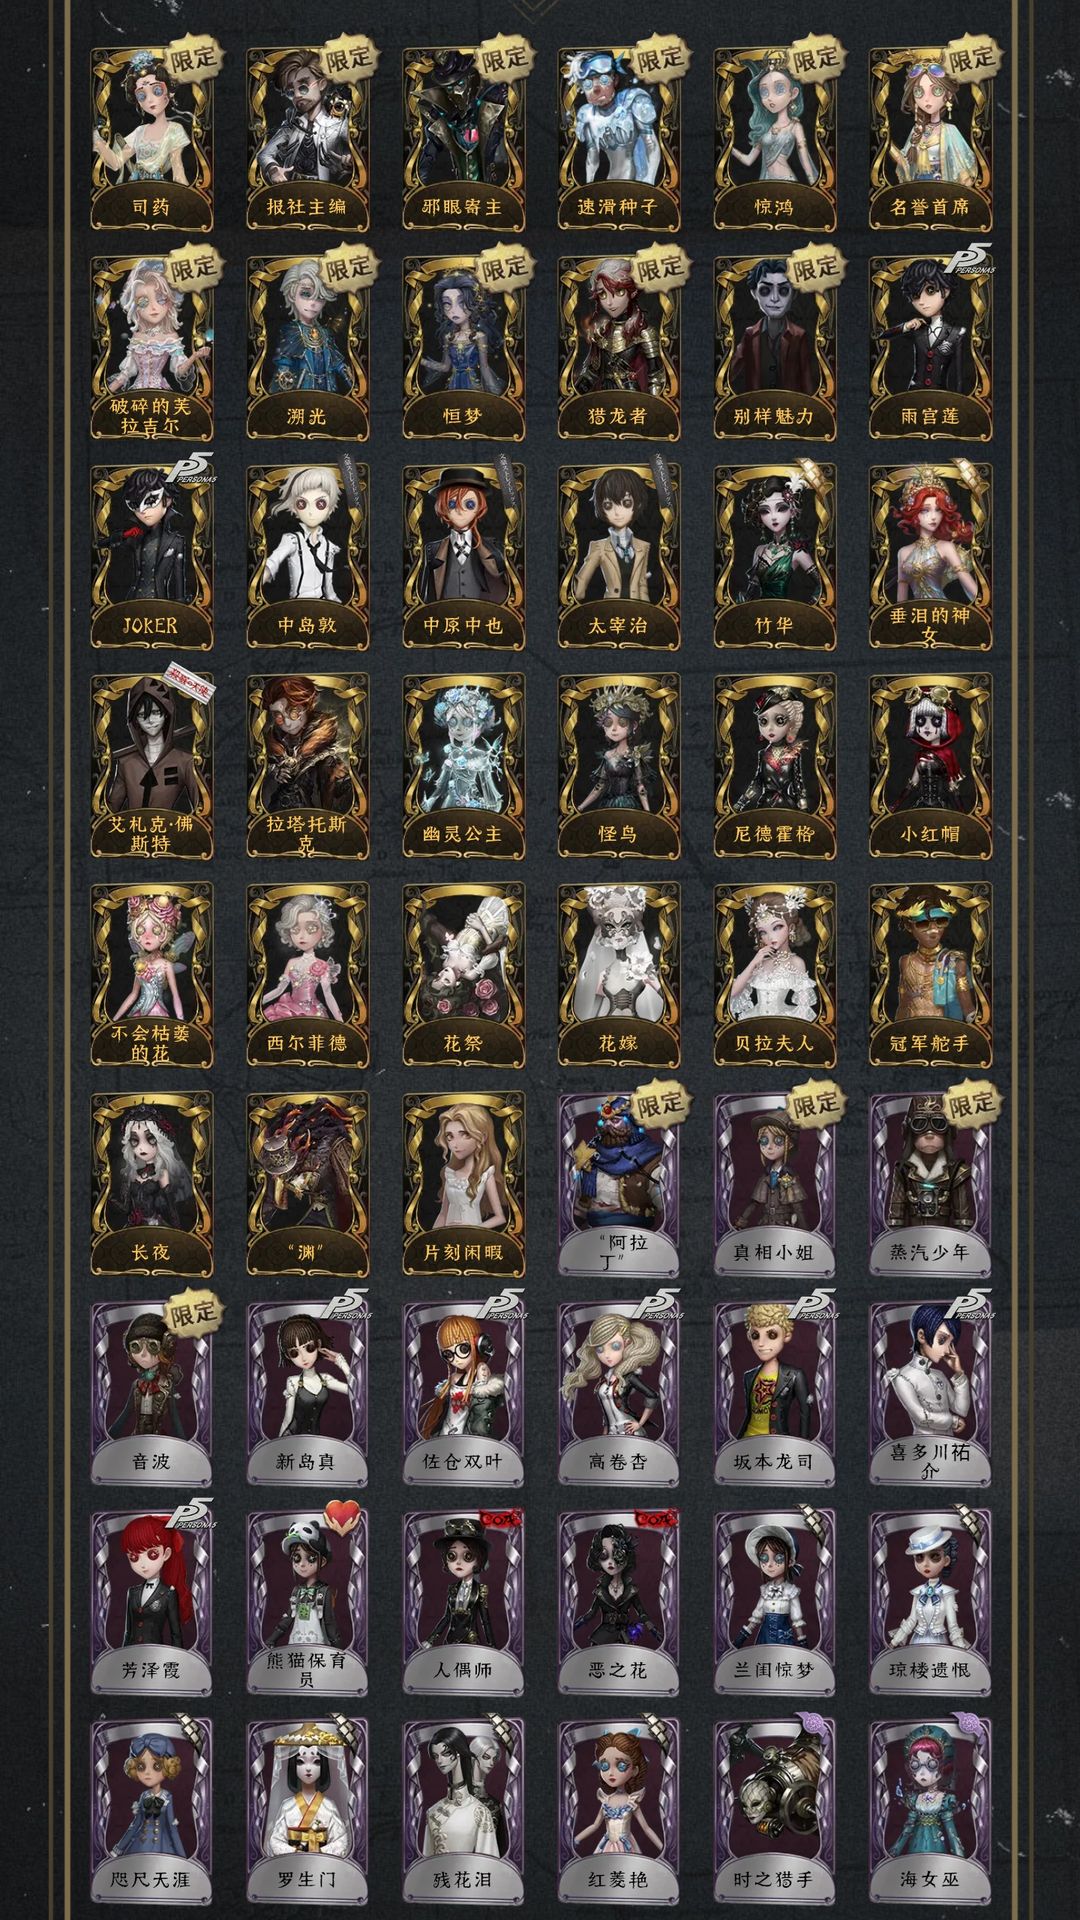Open the JOKER skin card

point(151,558)
